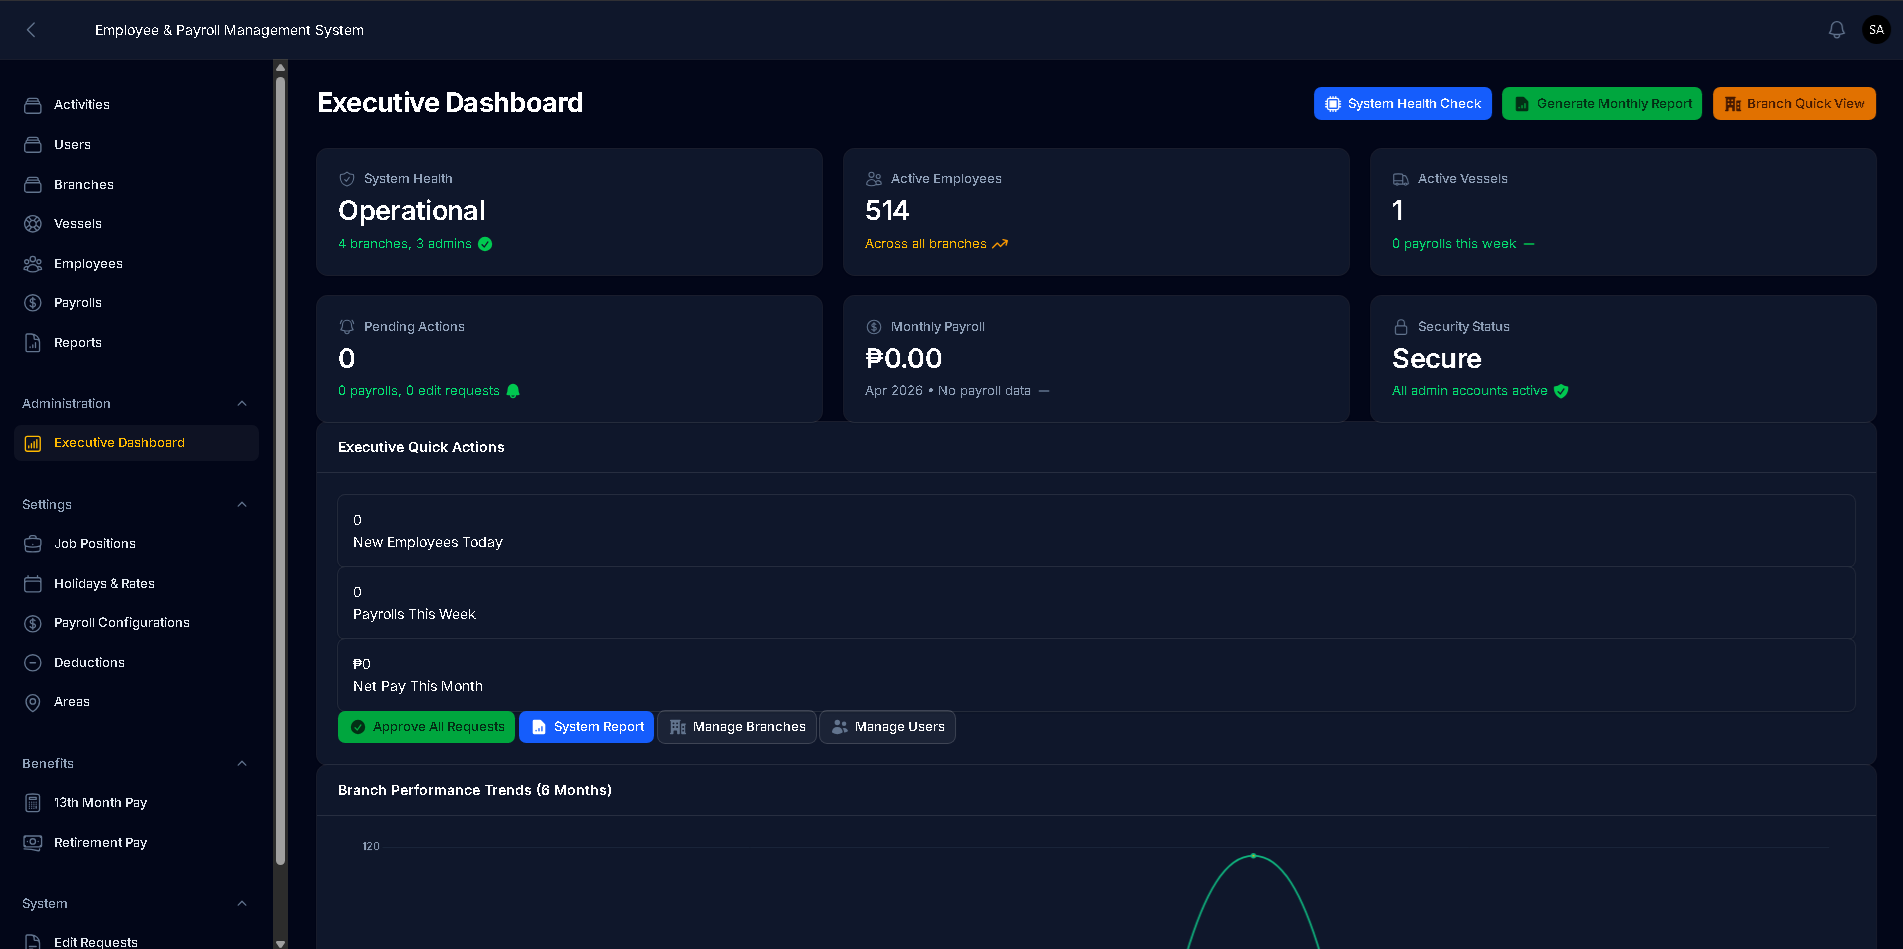Click the Branches sidebar icon
Screen dimensions: 1903x949
coord(33,185)
